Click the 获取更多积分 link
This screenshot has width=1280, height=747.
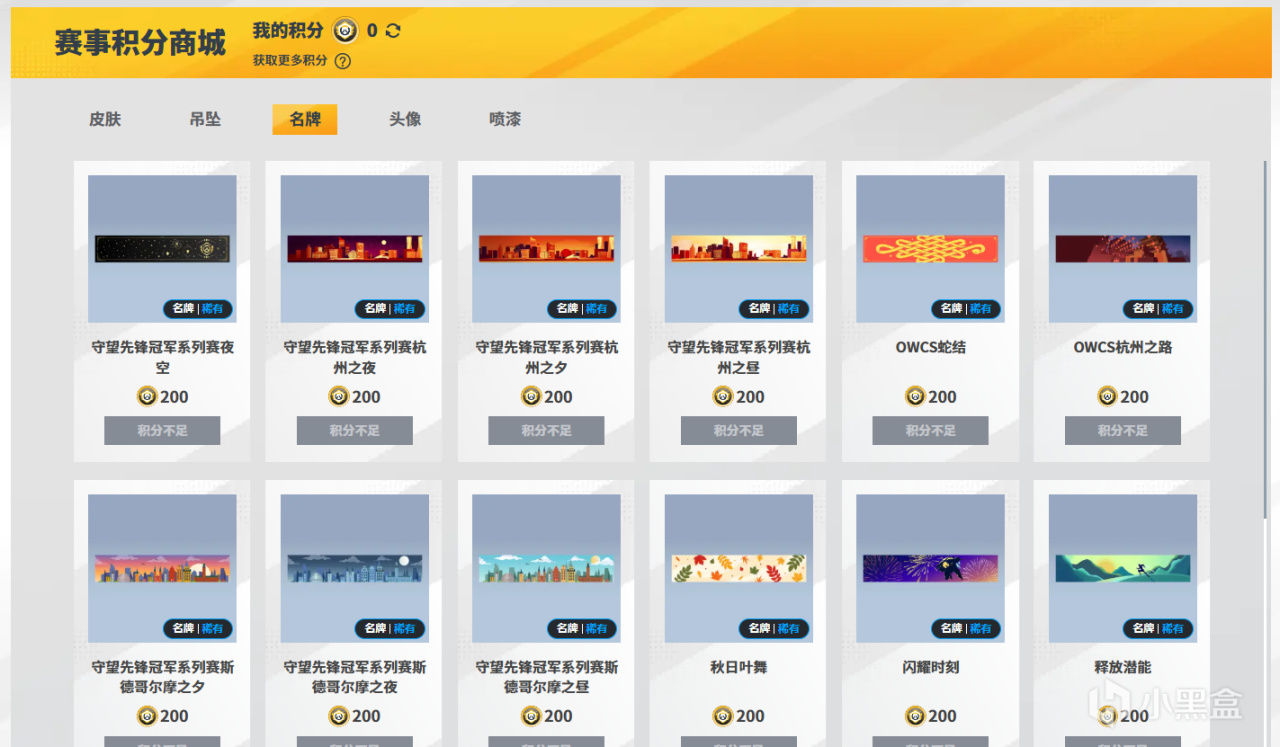(x=290, y=61)
